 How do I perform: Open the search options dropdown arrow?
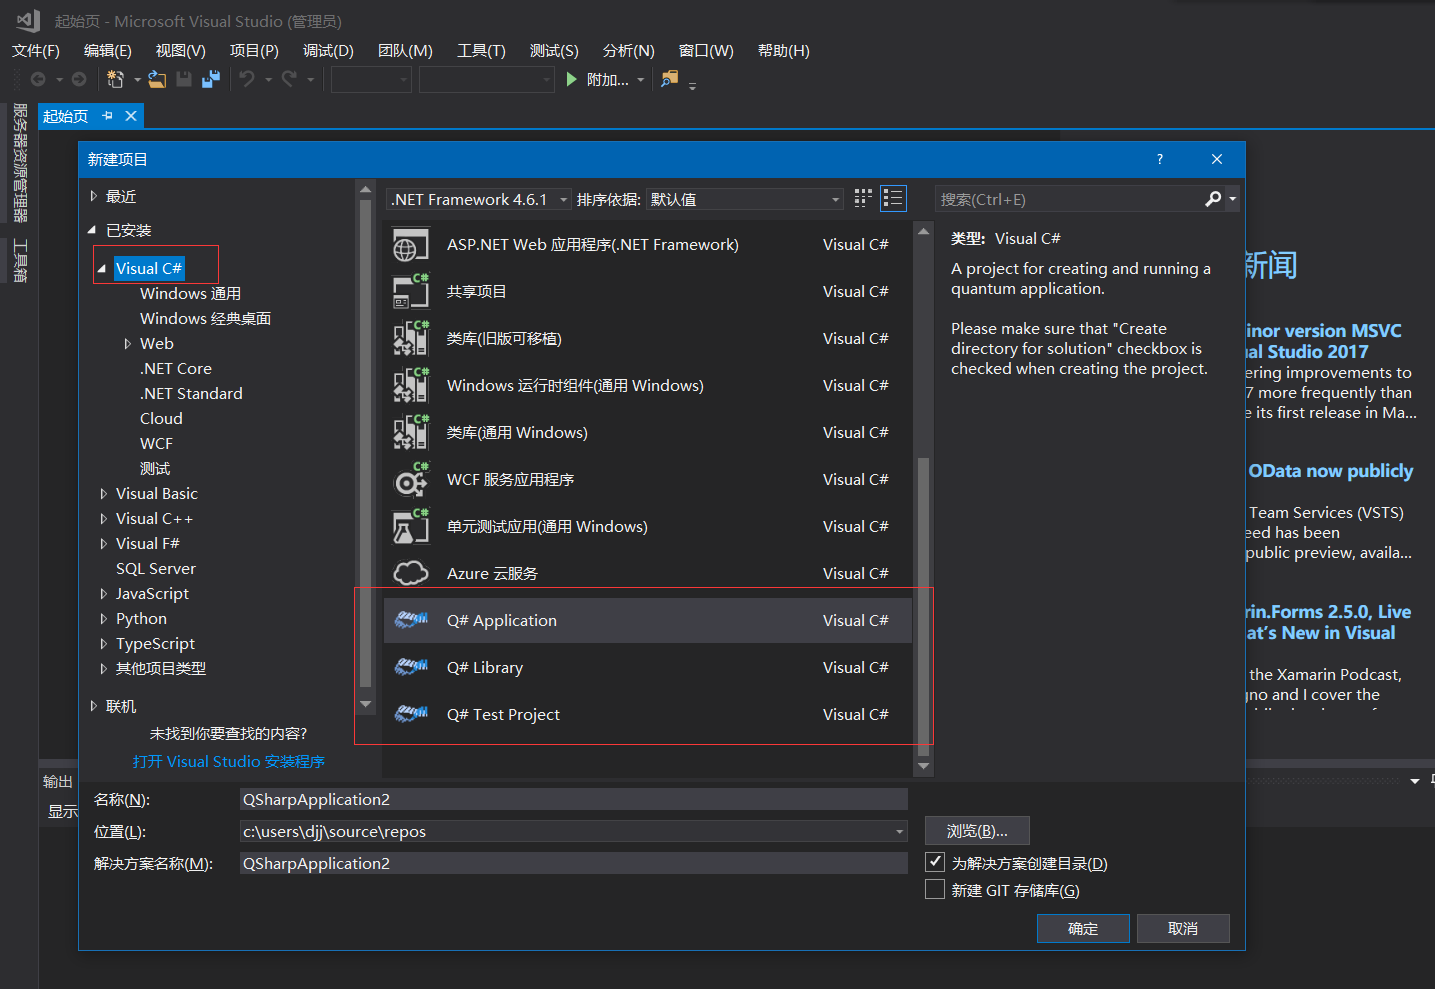point(1232,199)
